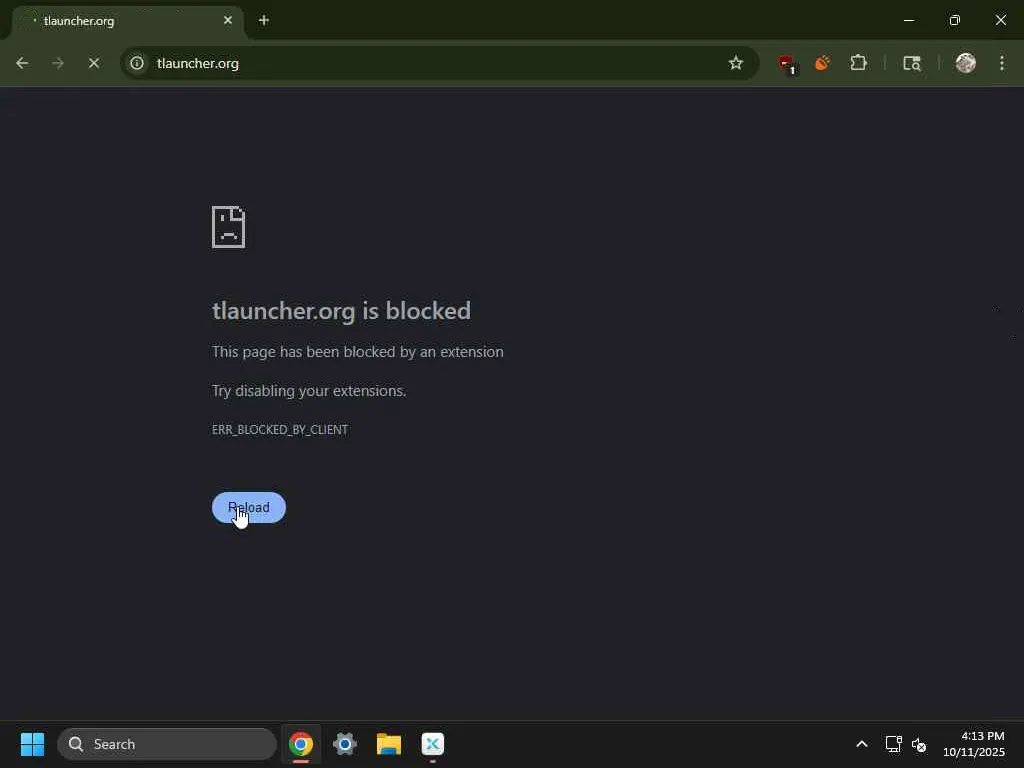Close the Chrome window
1024x768 pixels.
[1000, 20]
